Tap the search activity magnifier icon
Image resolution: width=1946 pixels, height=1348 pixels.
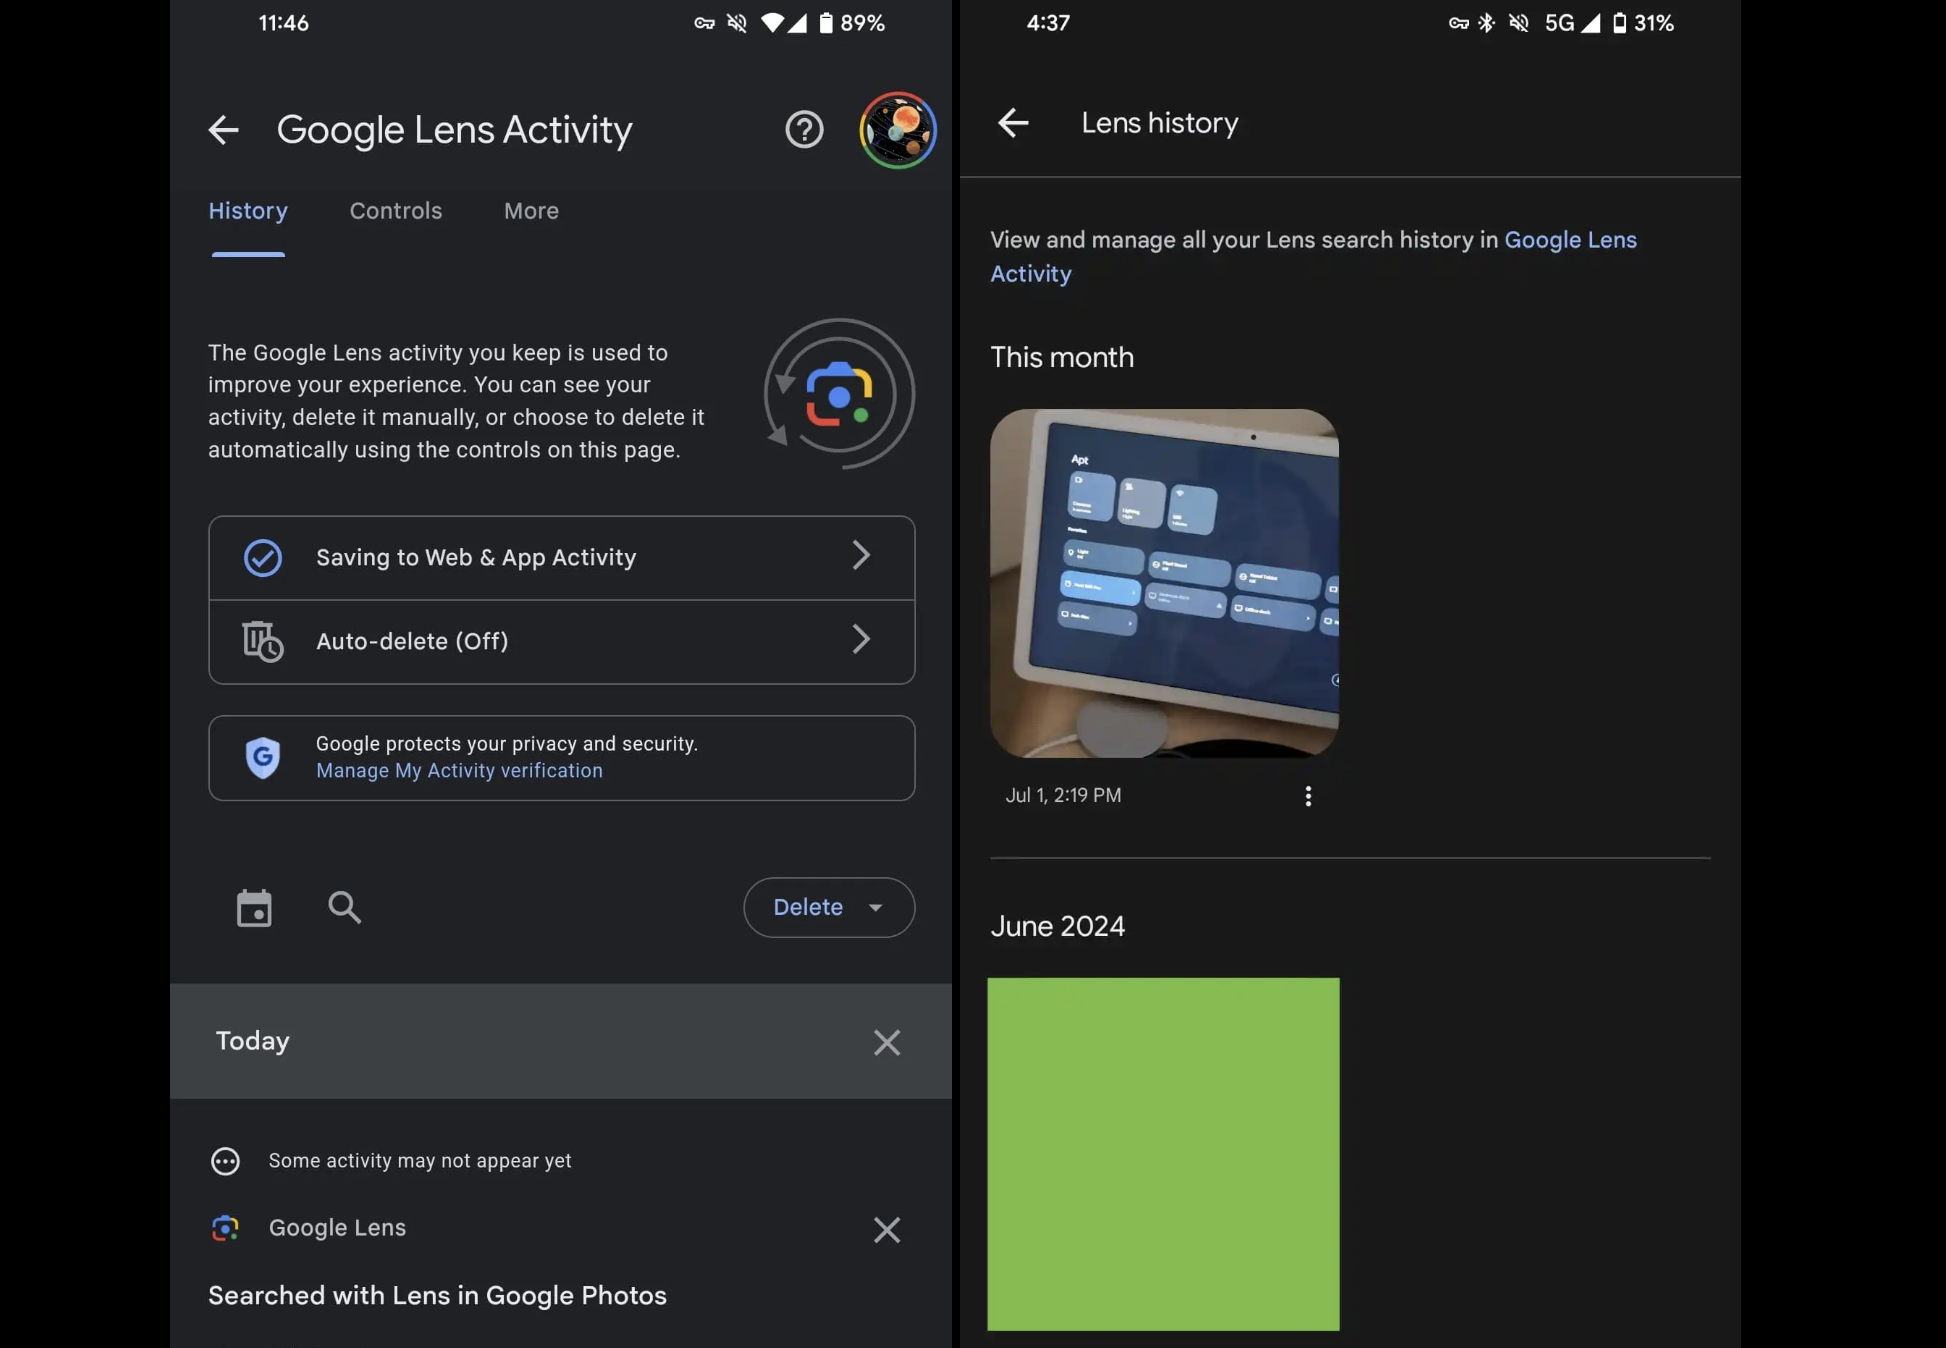pos(344,907)
